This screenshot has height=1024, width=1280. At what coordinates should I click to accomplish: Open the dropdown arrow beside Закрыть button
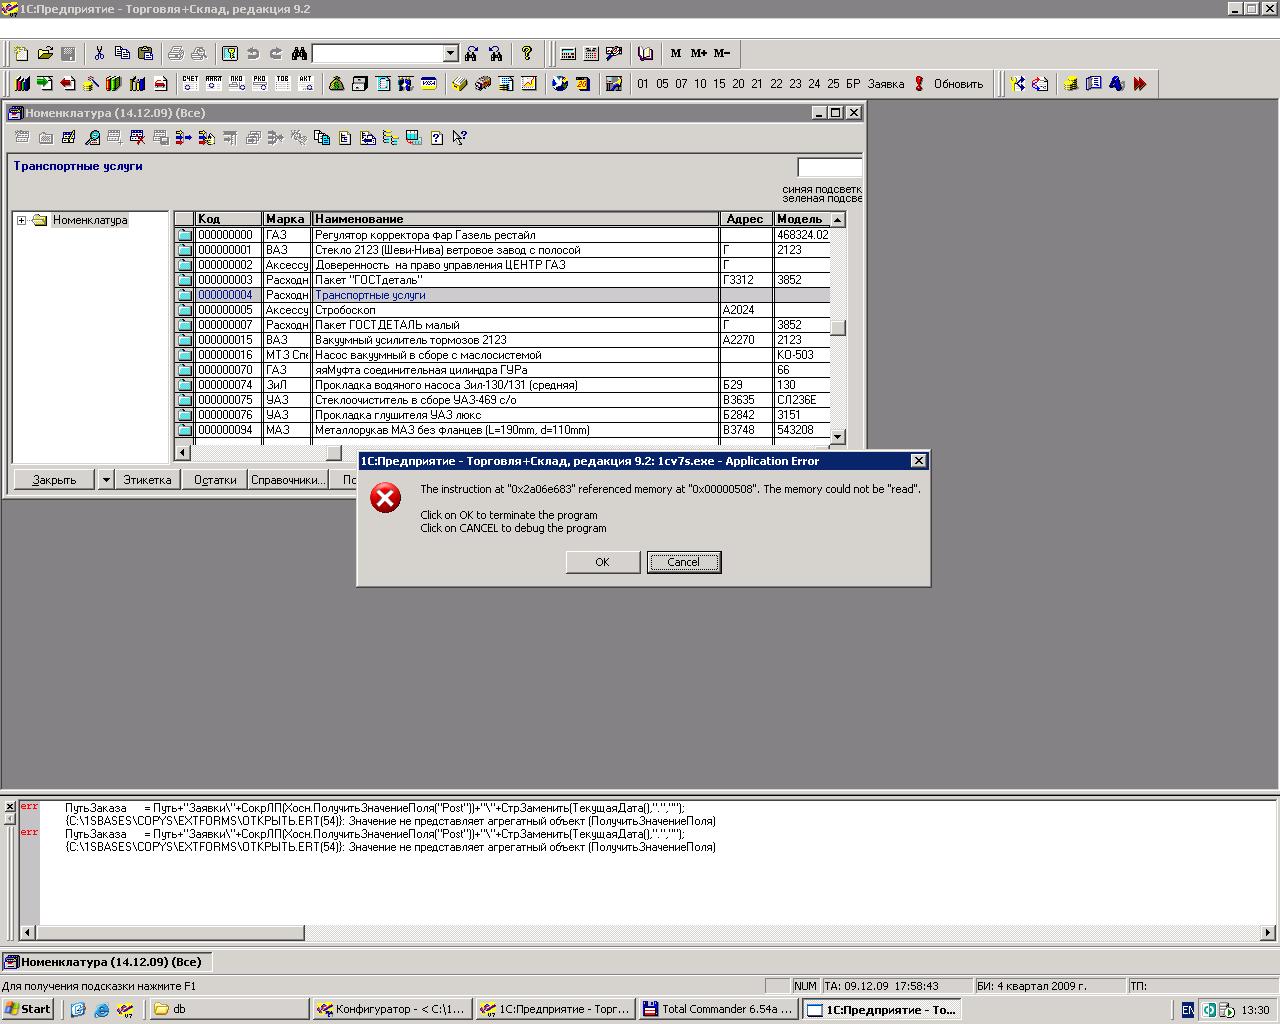pos(105,480)
